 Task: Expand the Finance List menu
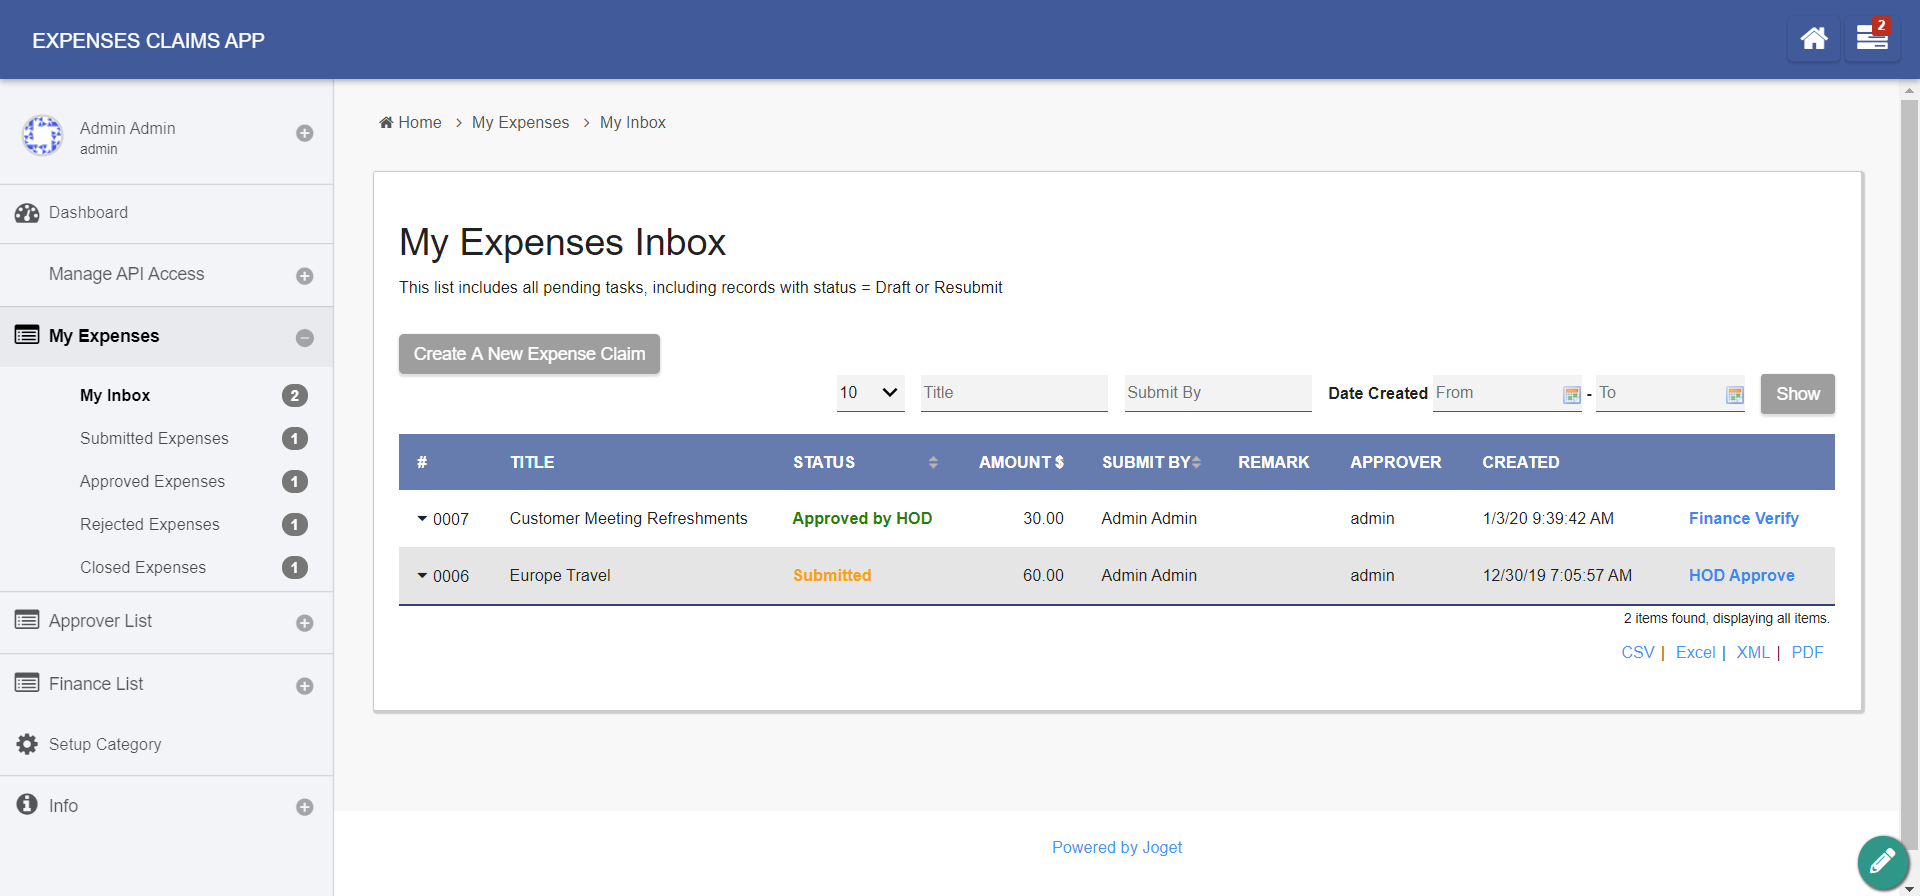[305, 686]
